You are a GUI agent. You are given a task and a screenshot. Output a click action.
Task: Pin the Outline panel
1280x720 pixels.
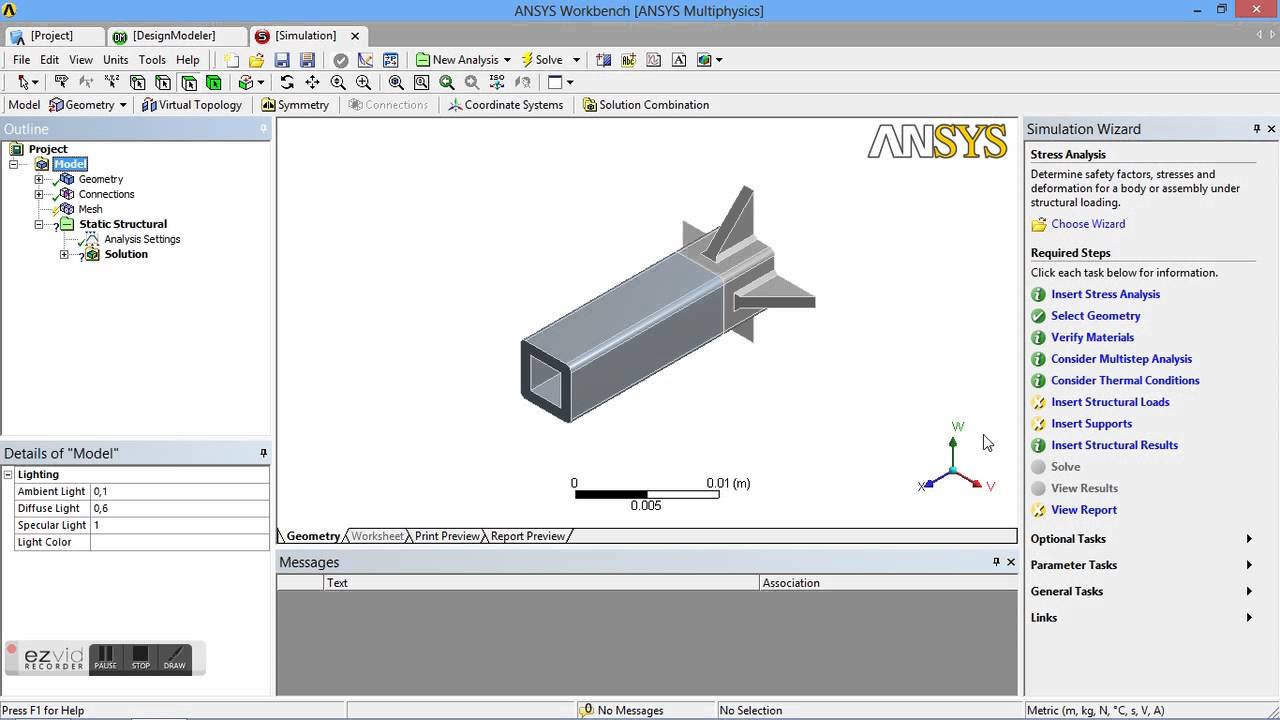click(x=264, y=129)
